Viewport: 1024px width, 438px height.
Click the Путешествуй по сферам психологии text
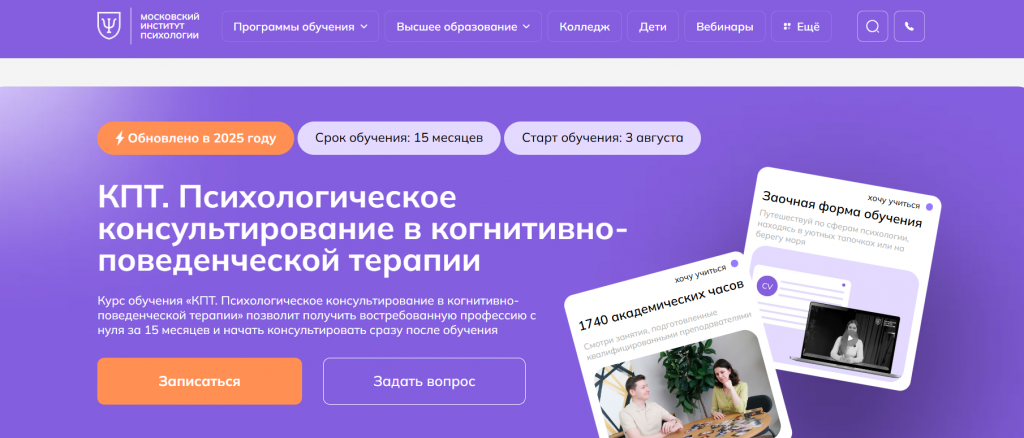pyautogui.click(x=833, y=231)
